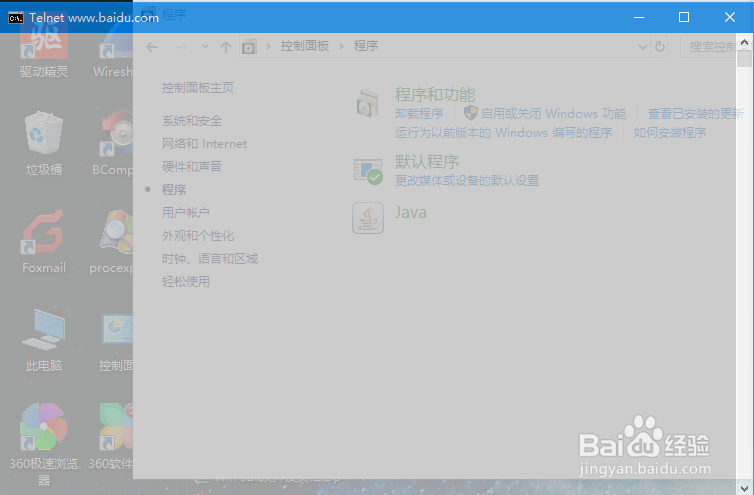The height and width of the screenshot is (495, 754).
Task: Expand chevron between 控制面板 and 程序
Action: point(341,47)
